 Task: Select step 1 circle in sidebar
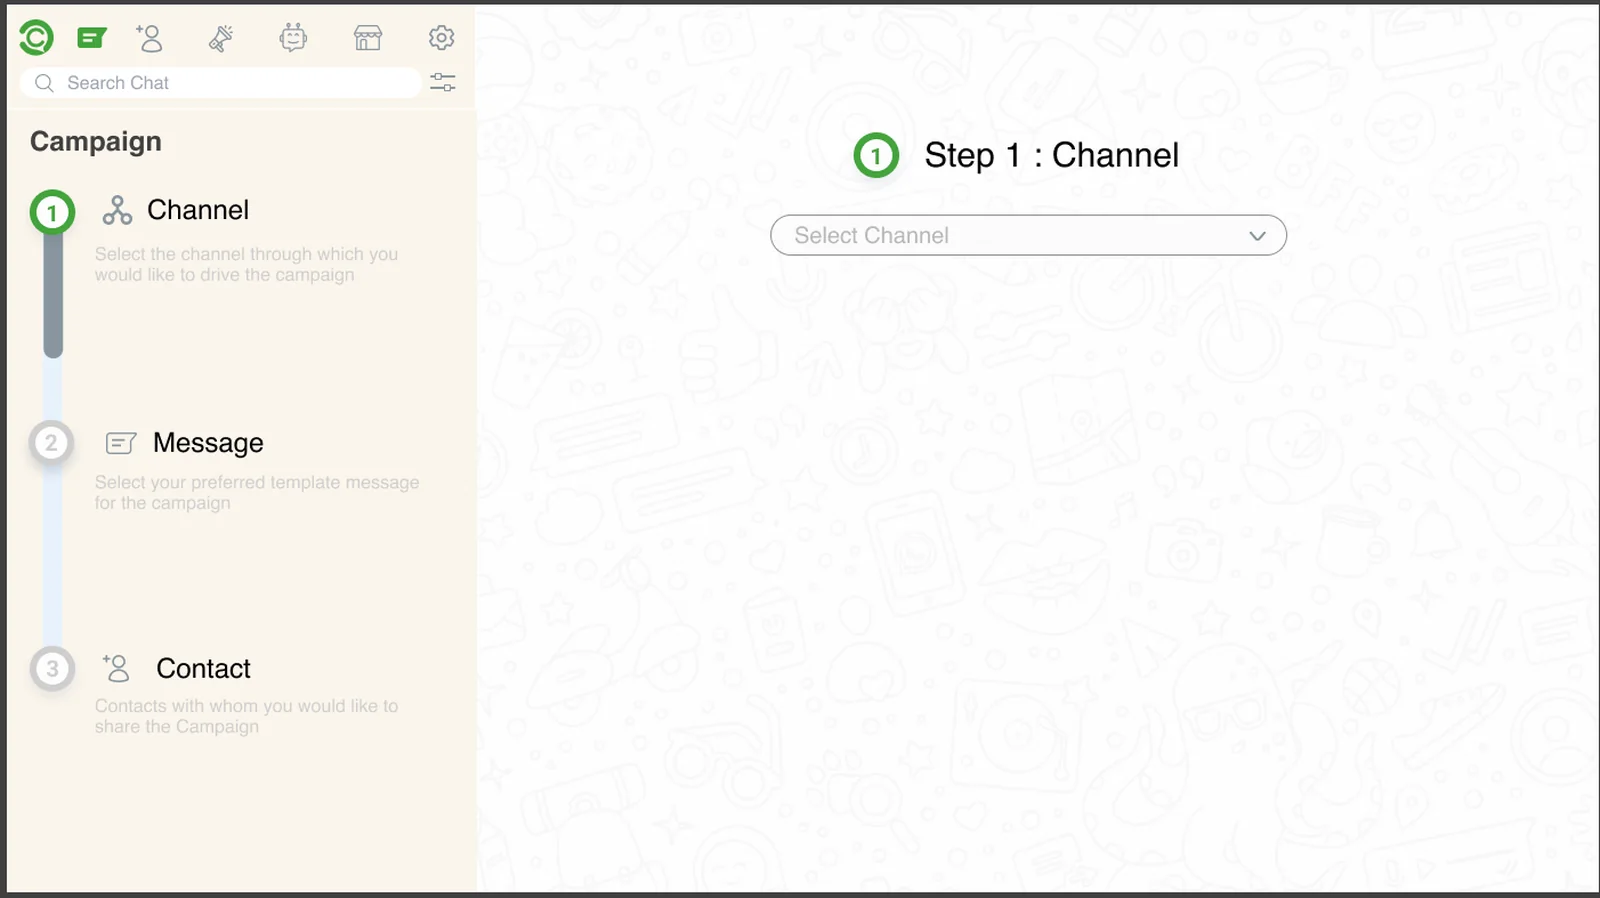pos(52,212)
